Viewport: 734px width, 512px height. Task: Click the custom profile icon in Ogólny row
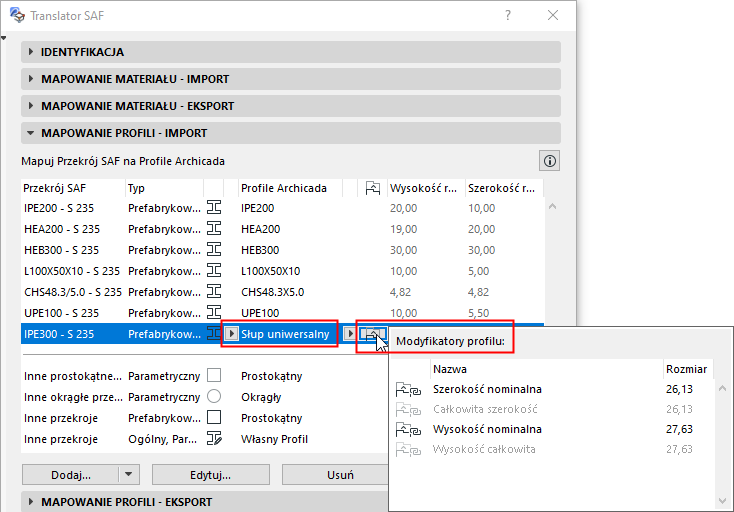pyautogui.click(x=214, y=439)
